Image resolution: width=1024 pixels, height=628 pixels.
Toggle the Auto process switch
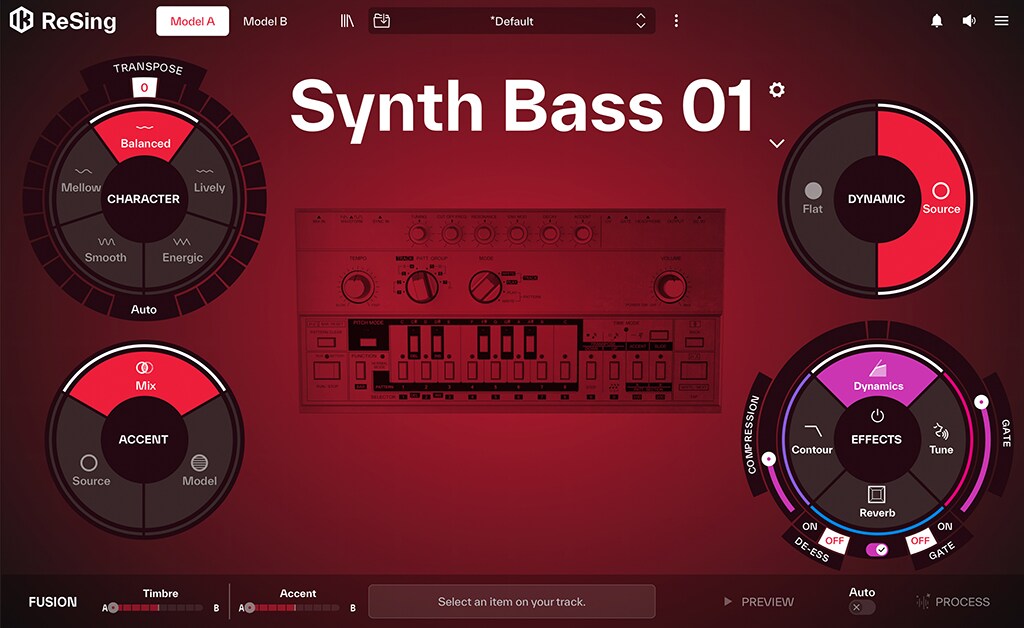pyautogui.click(x=861, y=607)
